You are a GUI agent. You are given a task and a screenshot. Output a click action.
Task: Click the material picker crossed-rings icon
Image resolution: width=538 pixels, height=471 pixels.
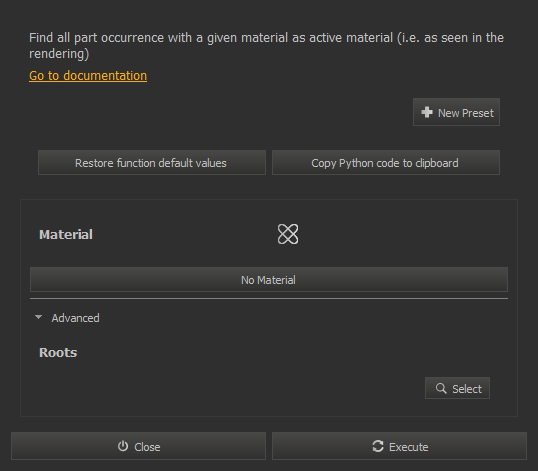click(x=288, y=234)
